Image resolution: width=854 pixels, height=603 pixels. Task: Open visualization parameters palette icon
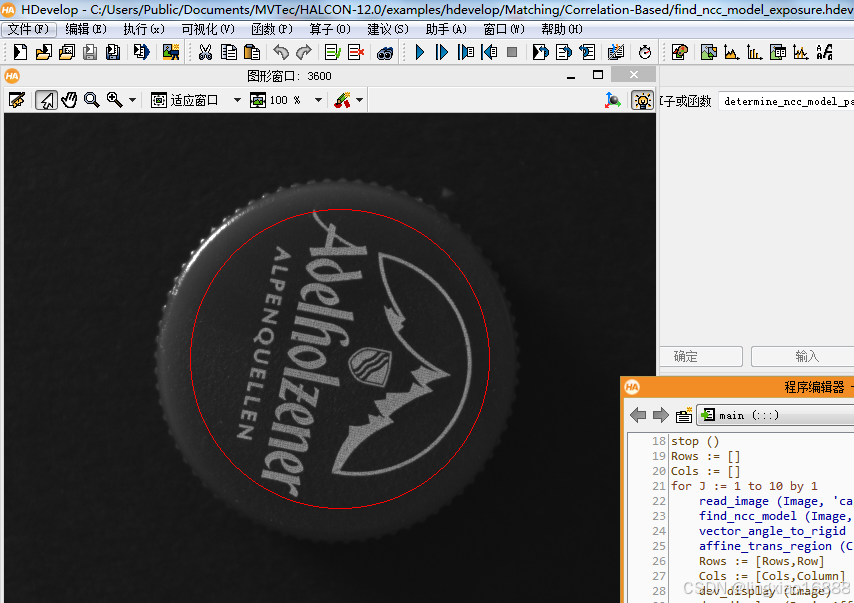point(680,52)
